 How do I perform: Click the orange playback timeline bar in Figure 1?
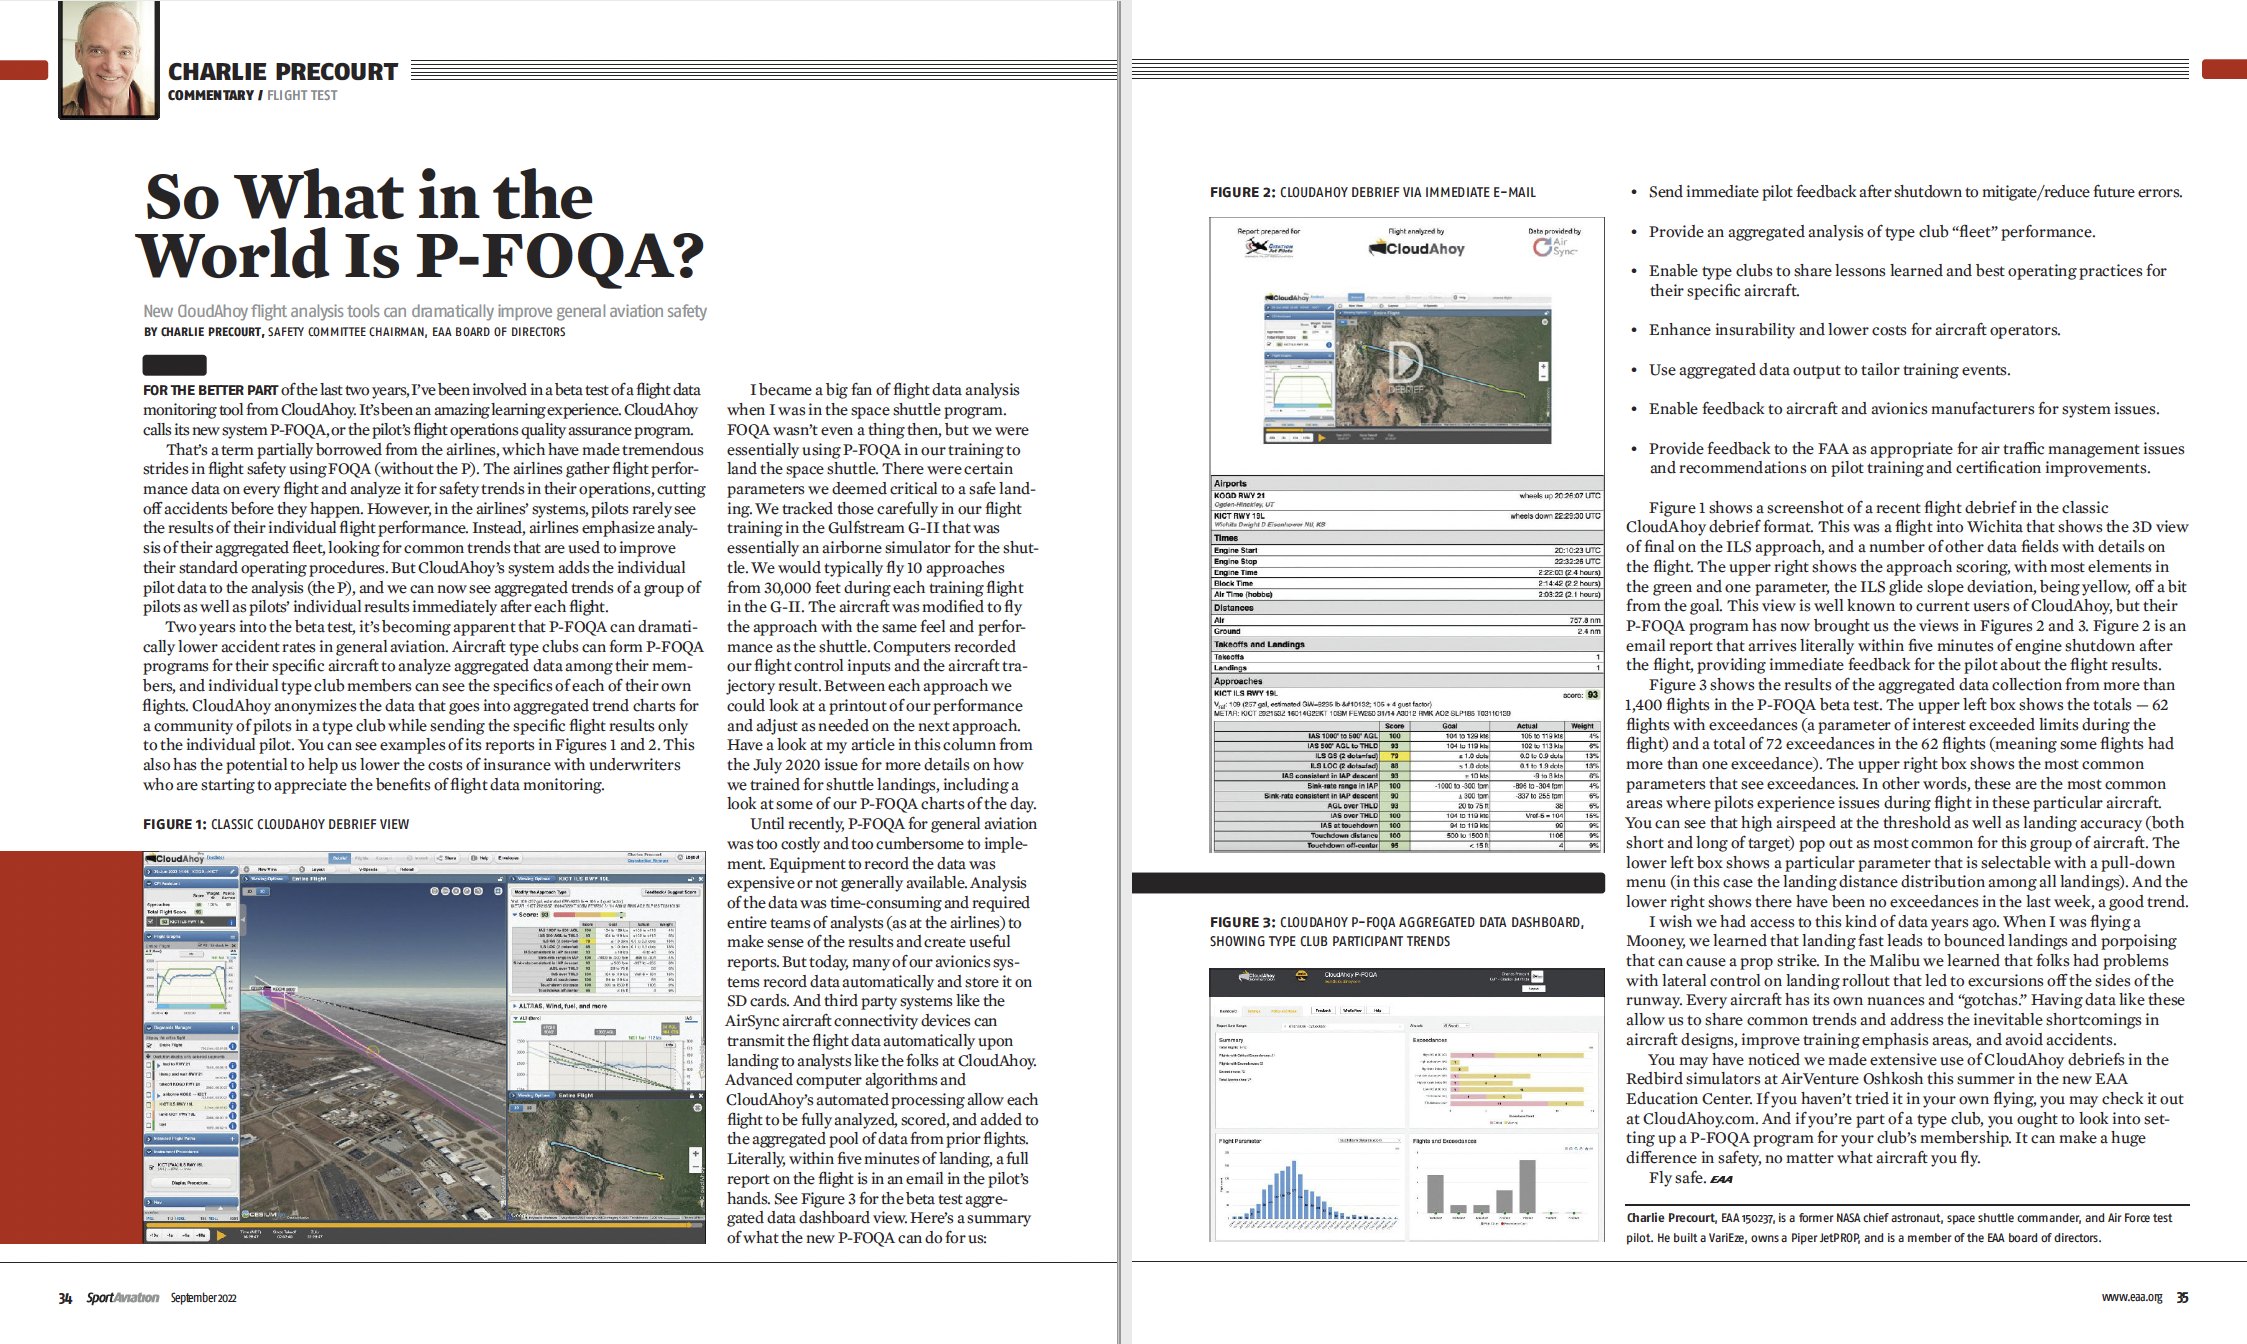(x=425, y=1225)
